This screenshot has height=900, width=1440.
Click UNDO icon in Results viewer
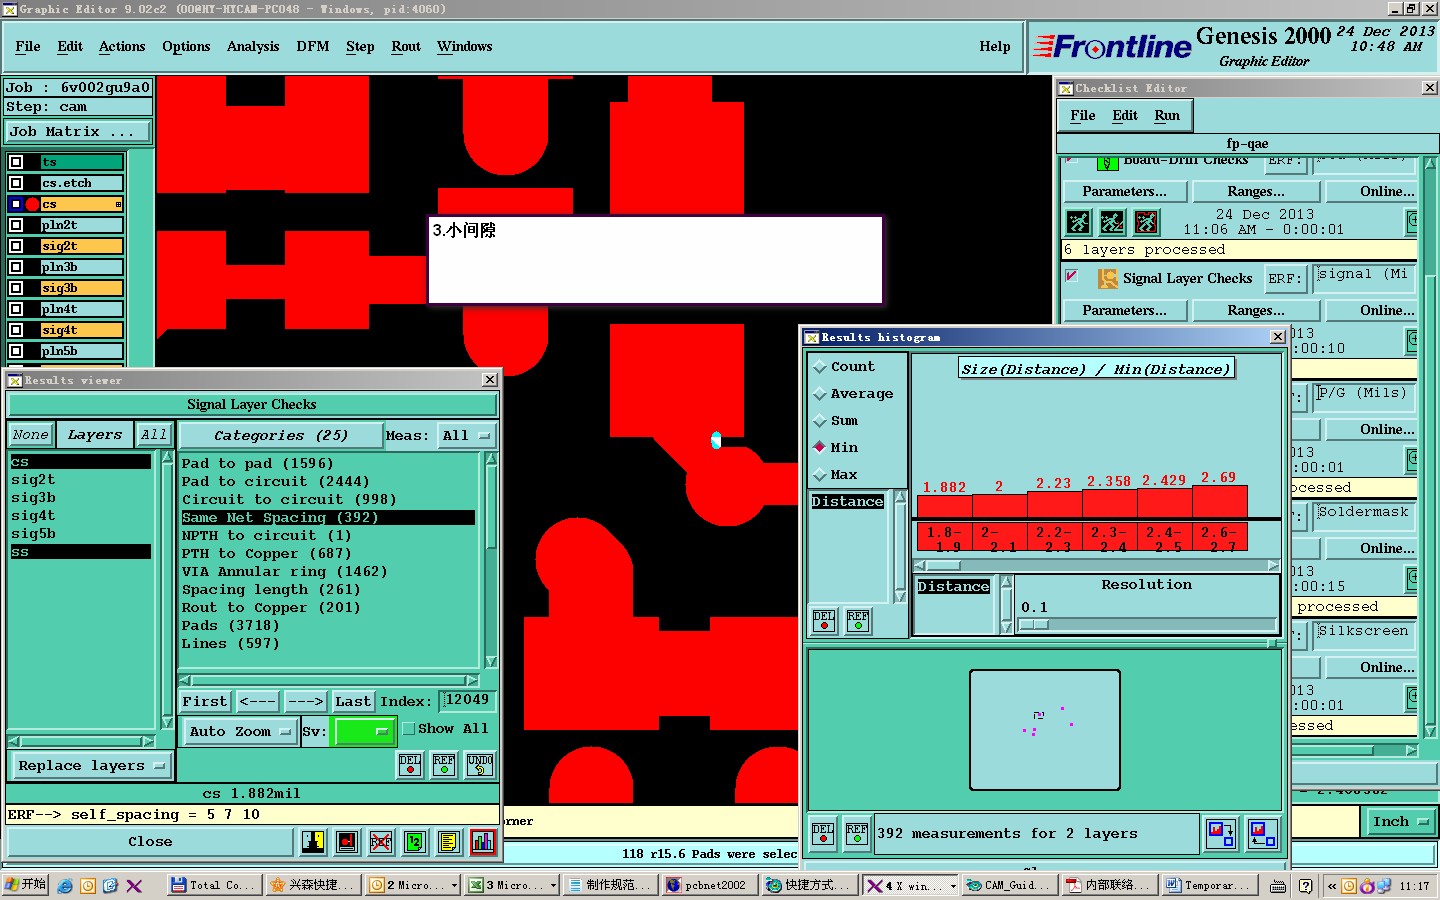click(x=480, y=765)
